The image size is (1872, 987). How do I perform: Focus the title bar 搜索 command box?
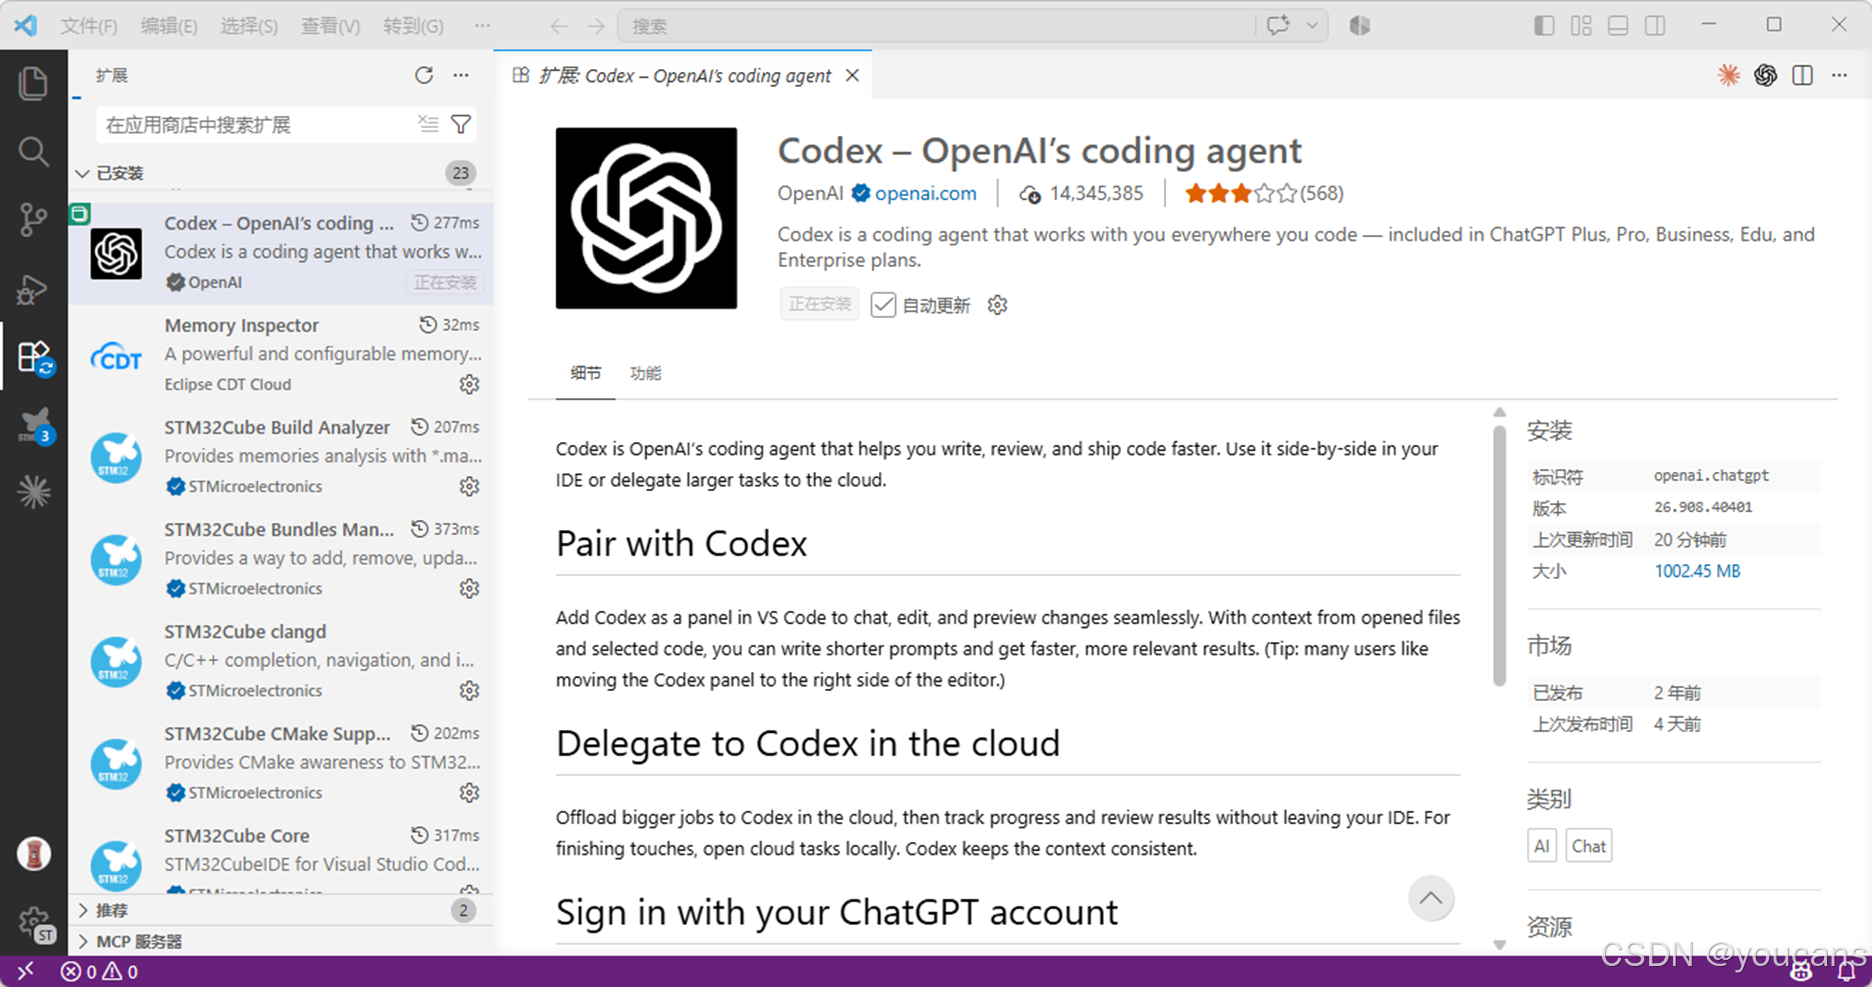[936, 26]
